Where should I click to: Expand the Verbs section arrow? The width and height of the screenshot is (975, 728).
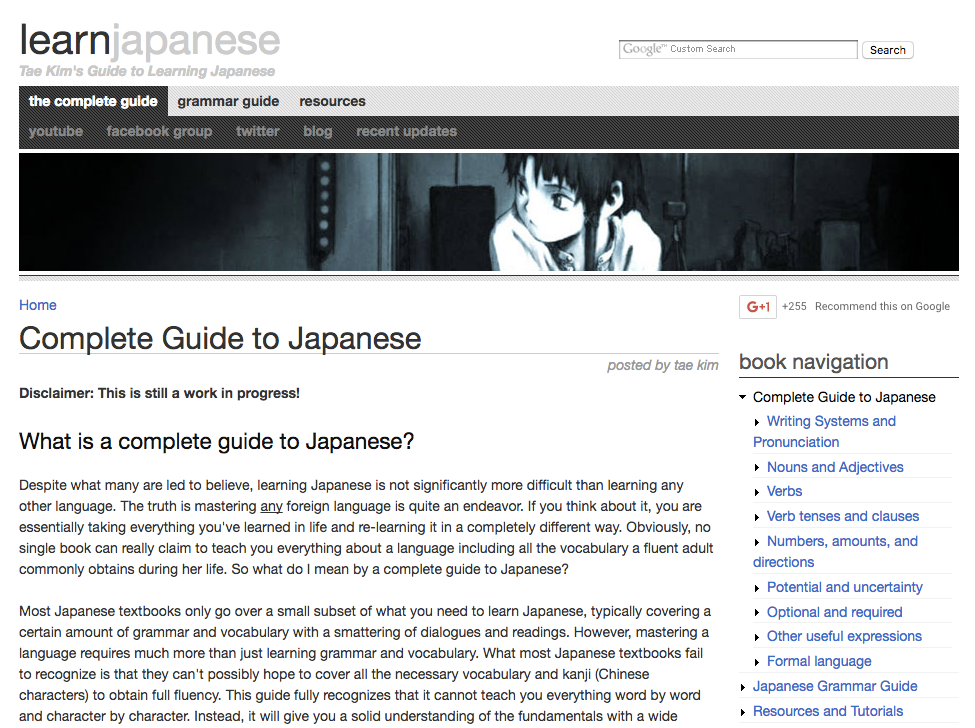(x=757, y=492)
